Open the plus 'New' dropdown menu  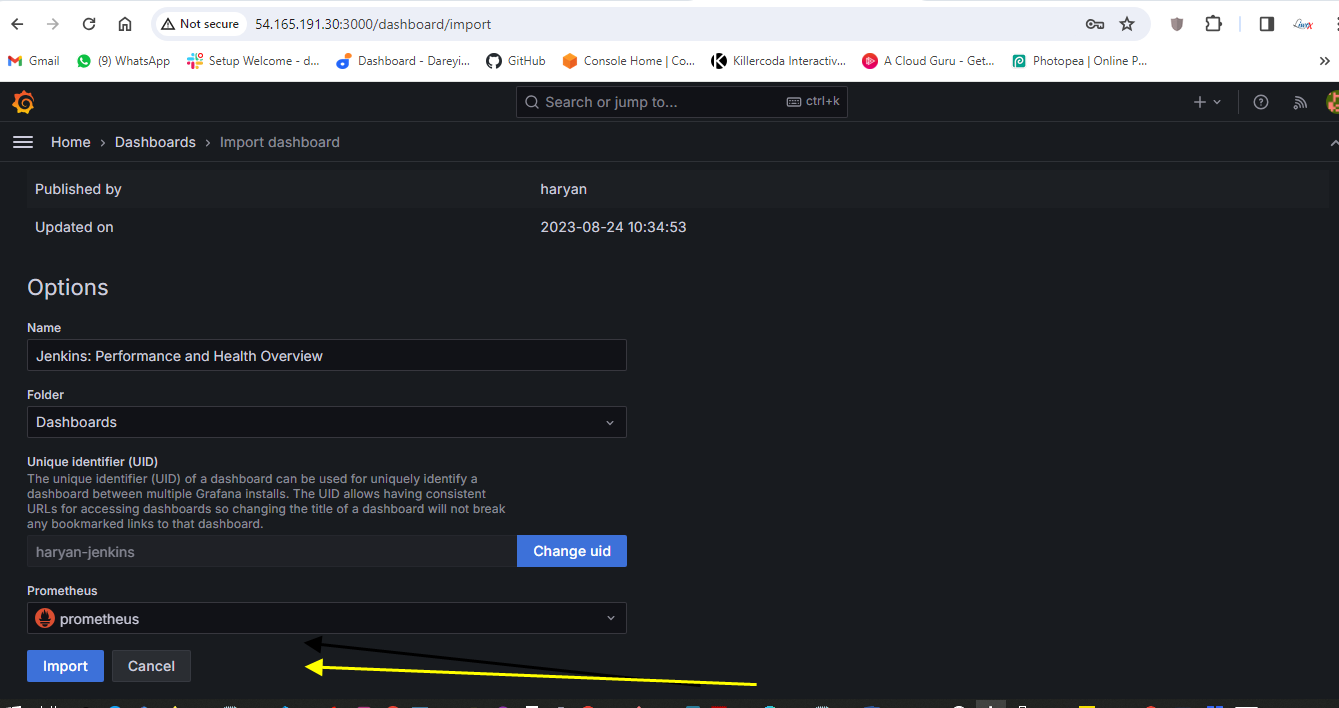[x=1207, y=102]
